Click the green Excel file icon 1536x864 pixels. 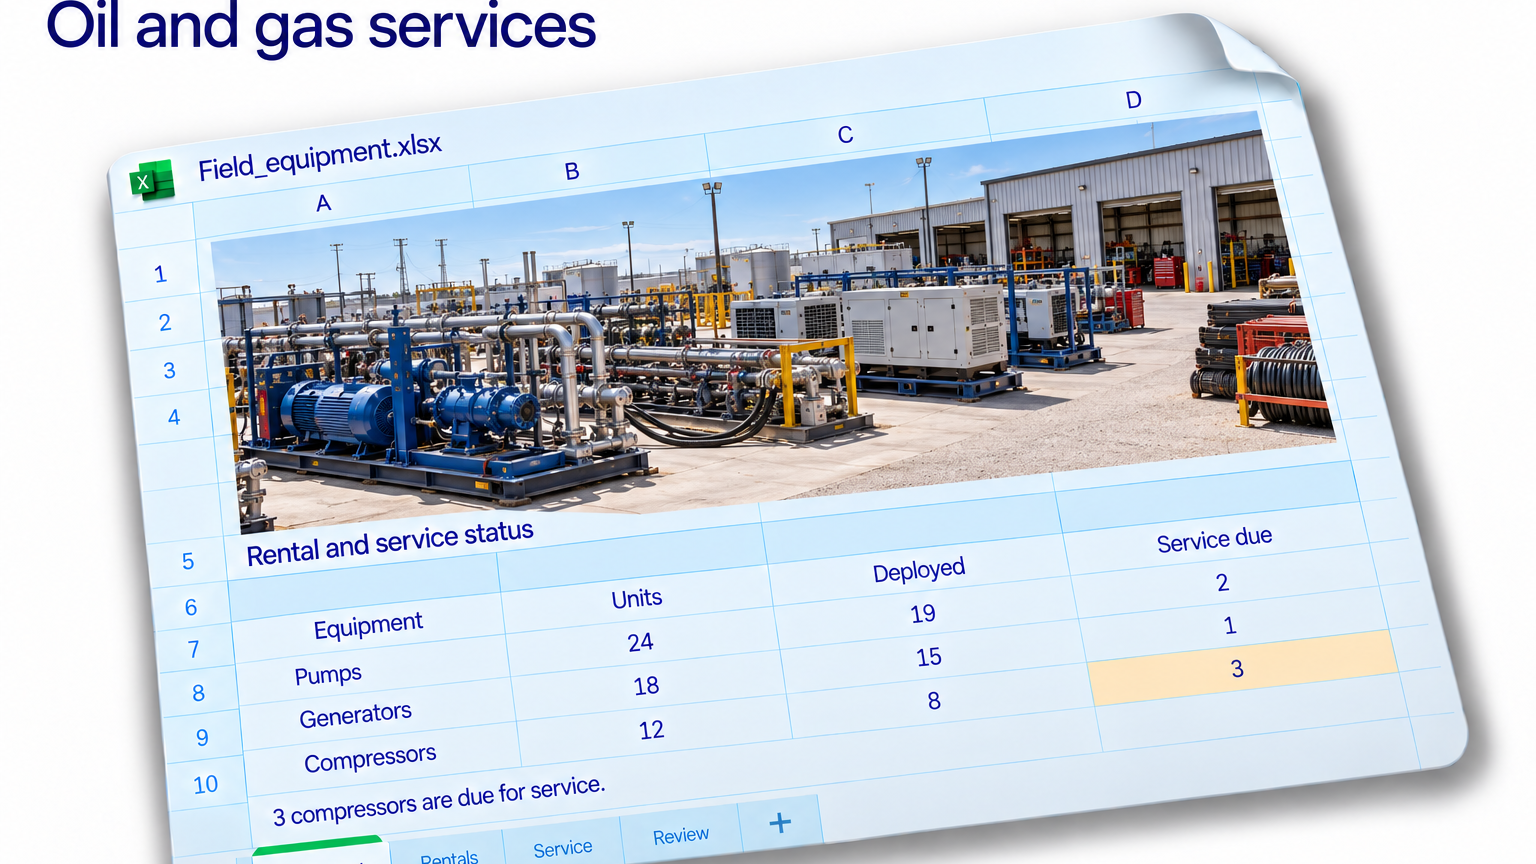152,181
